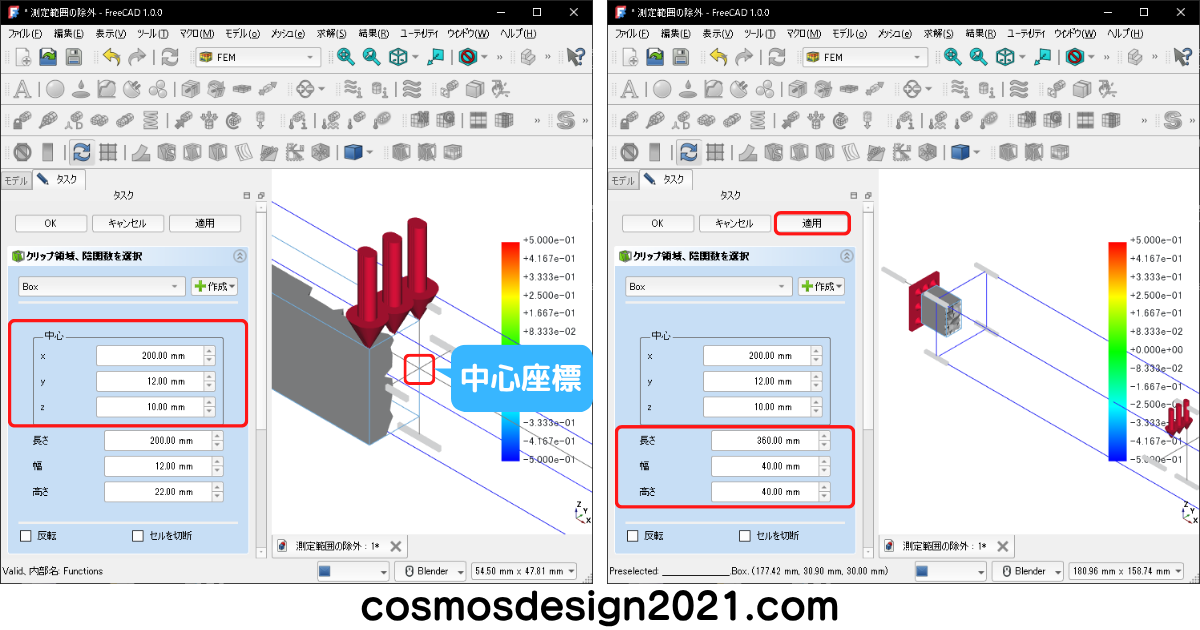Increment 高さ 22.00 mm spinner in left window
The image size is (1200, 630).
pos(215,488)
